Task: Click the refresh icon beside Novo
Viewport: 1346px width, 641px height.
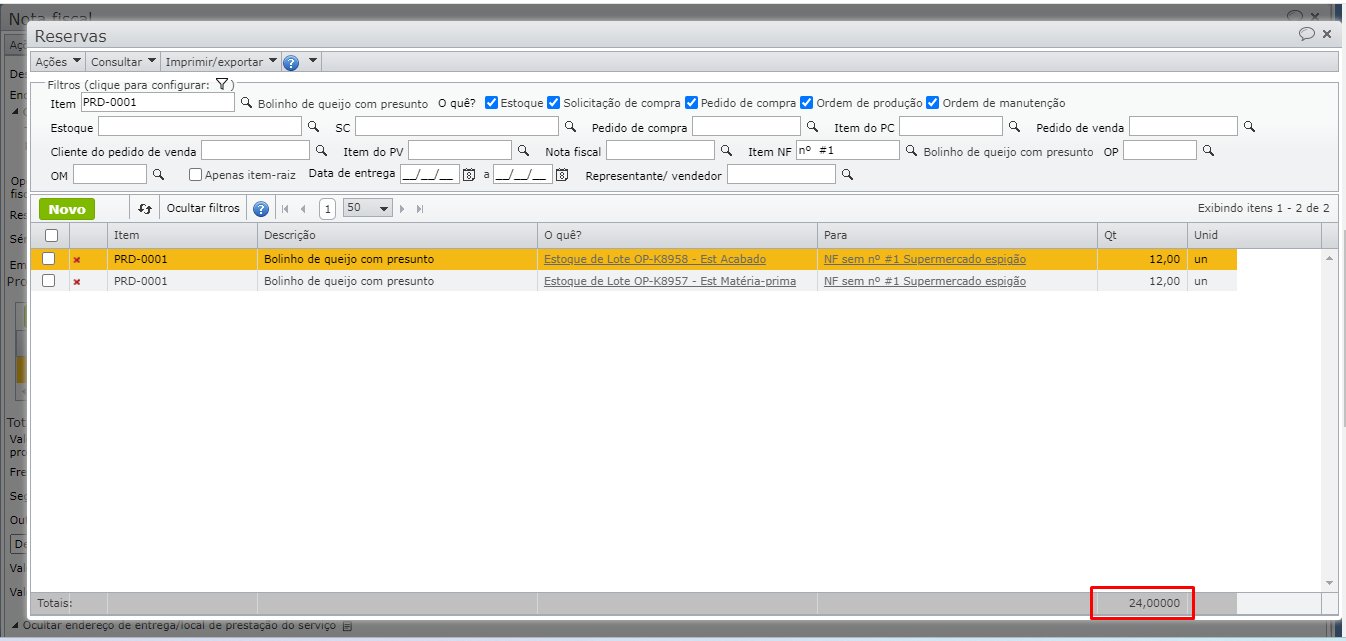Action: tap(145, 209)
